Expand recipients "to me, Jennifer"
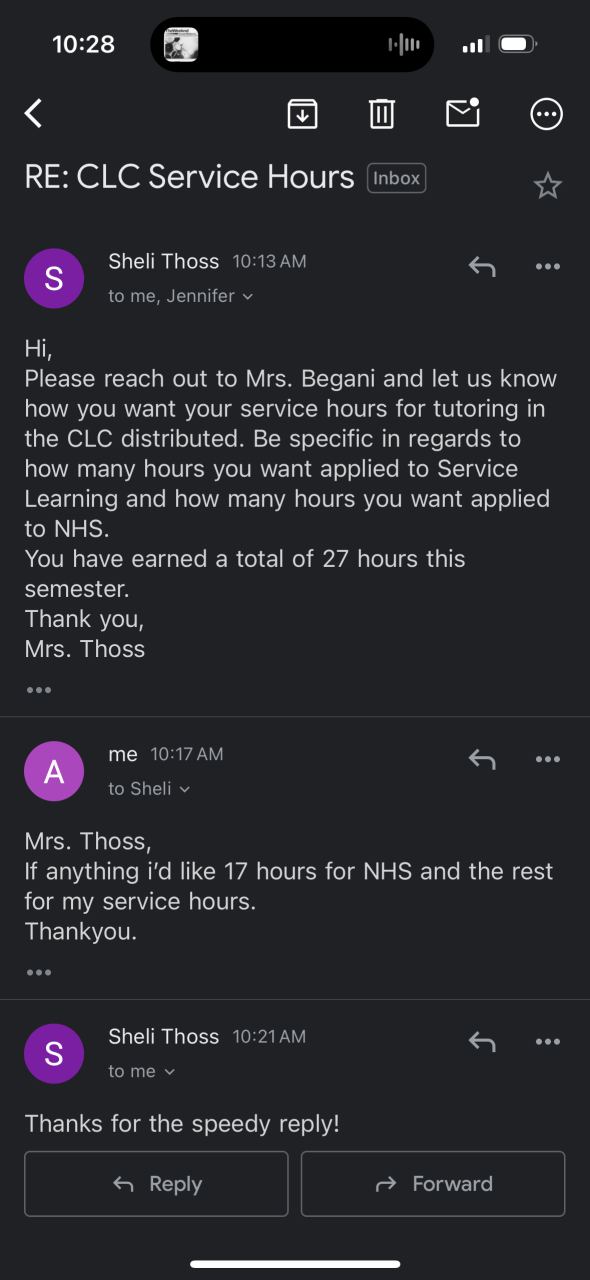Screen dimensions: 590x1280 point(181,296)
